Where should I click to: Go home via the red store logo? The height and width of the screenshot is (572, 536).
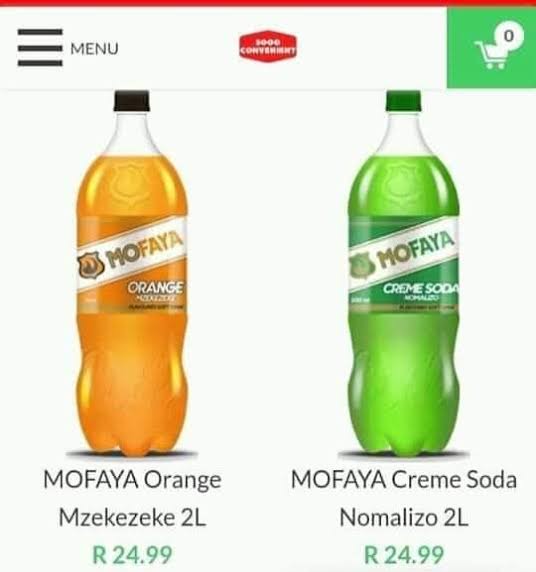coord(268,46)
